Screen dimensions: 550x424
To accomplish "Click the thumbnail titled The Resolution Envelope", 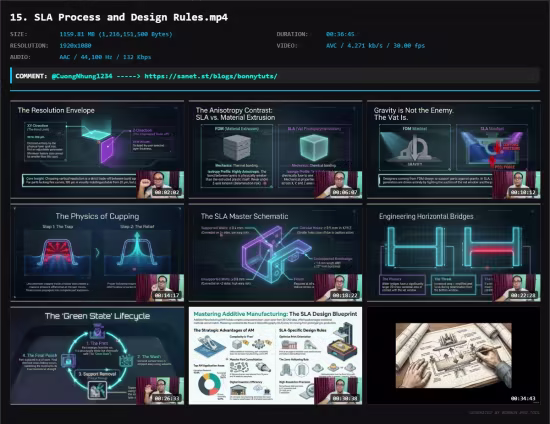I will click(x=97, y=150).
